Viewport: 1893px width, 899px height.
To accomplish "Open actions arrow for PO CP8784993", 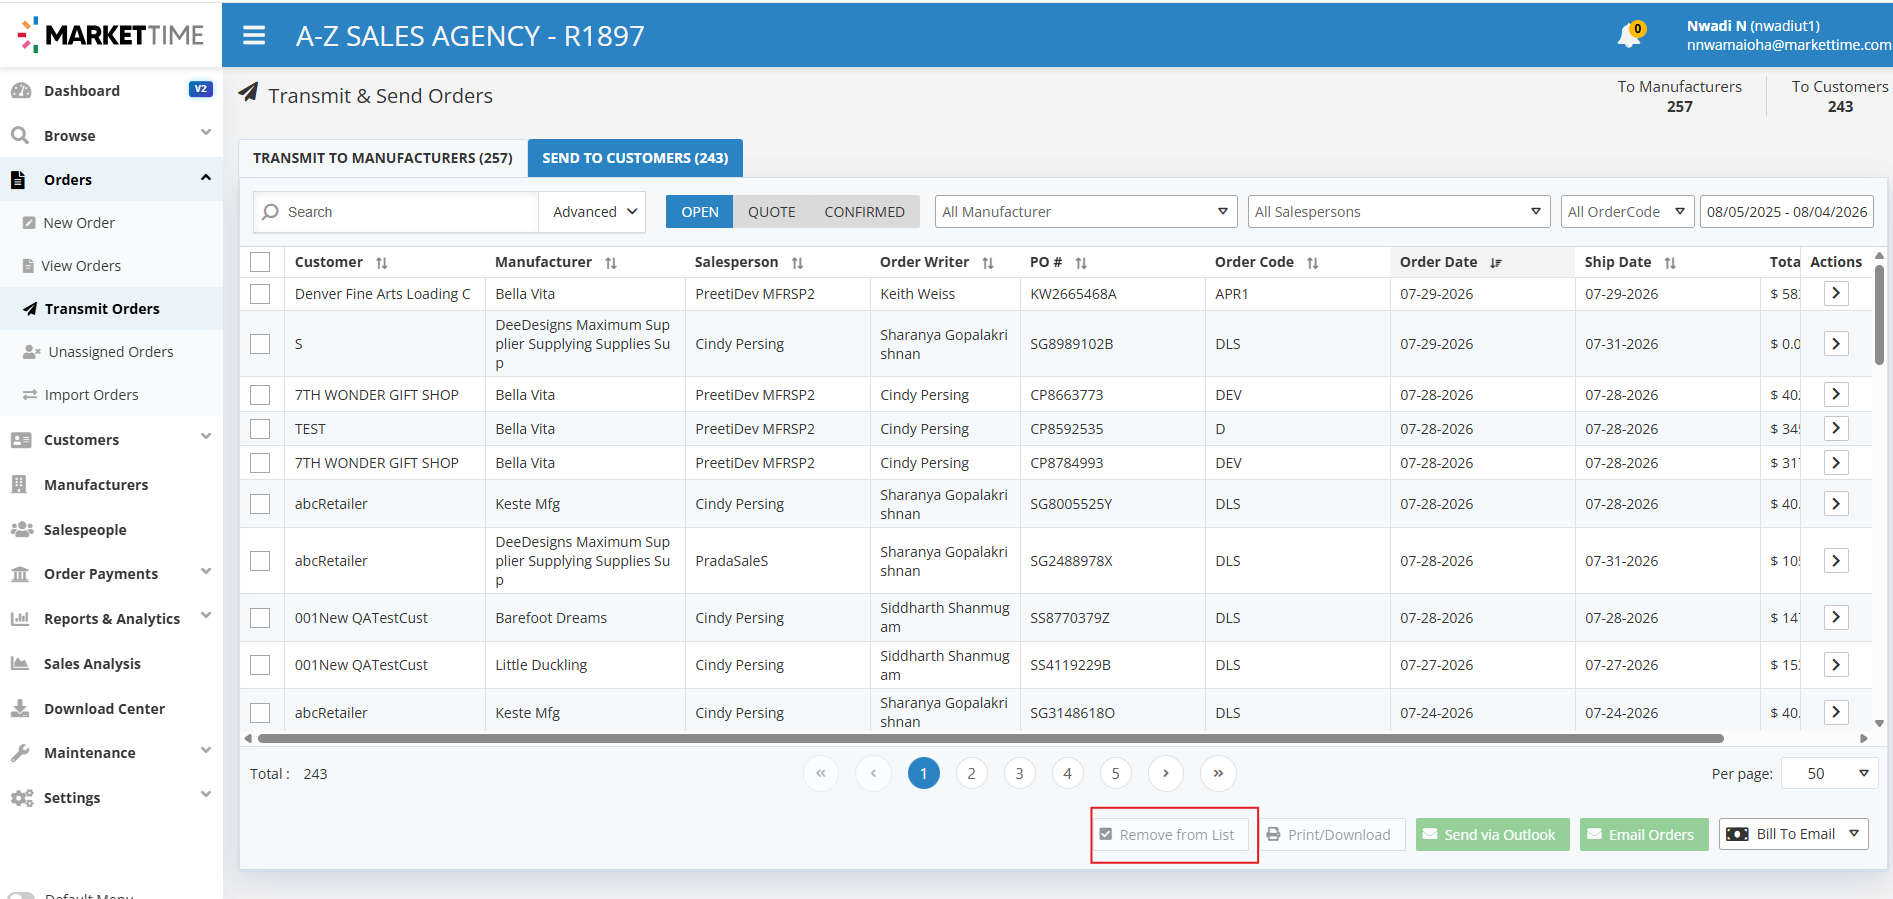I will click(1836, 463).
